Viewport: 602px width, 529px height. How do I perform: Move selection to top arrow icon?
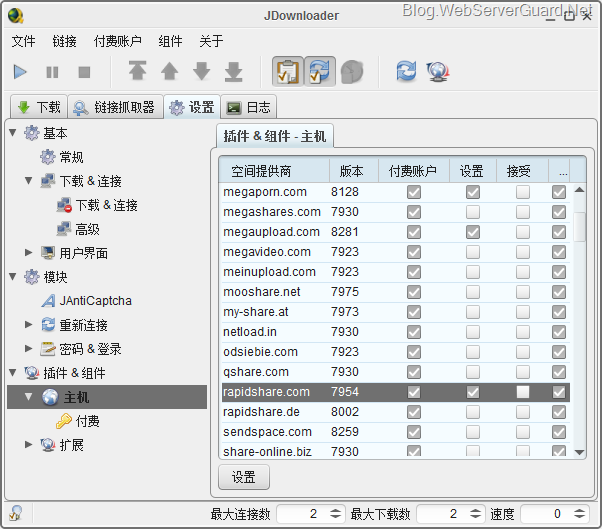(x=137, y=71)
